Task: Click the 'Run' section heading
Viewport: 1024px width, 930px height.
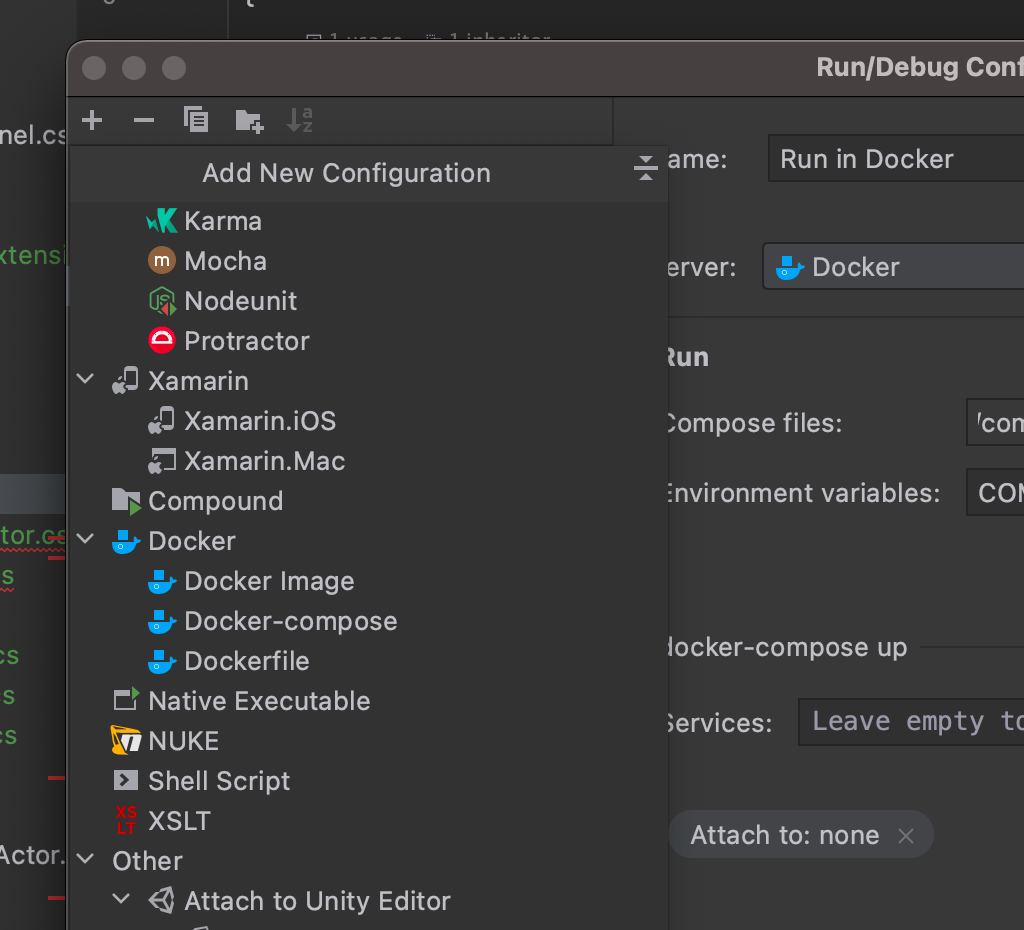Action: click(x=687, y=357)
